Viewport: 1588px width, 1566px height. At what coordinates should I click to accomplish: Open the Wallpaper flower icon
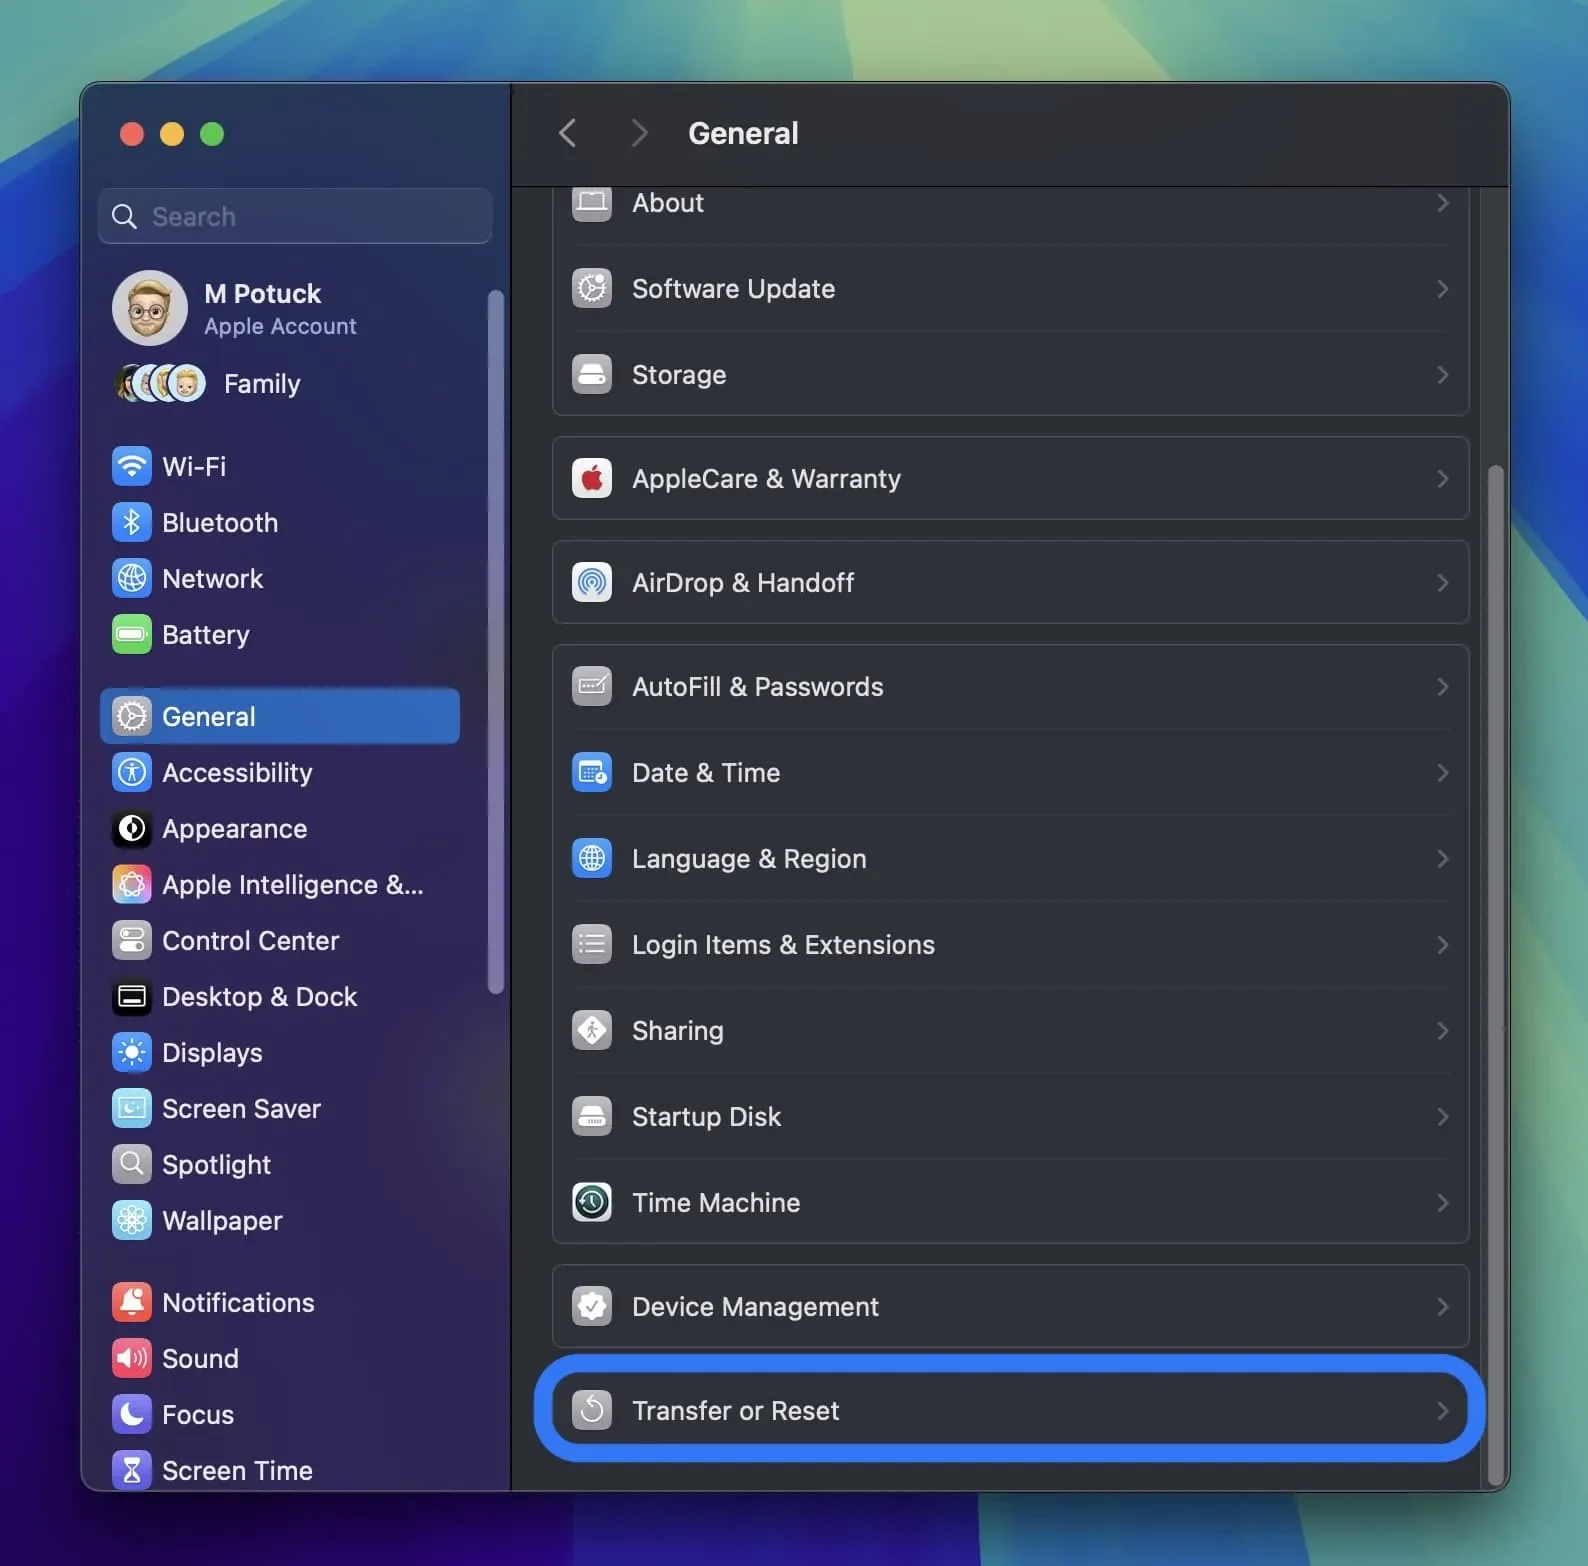click(x=131, y=1220)
